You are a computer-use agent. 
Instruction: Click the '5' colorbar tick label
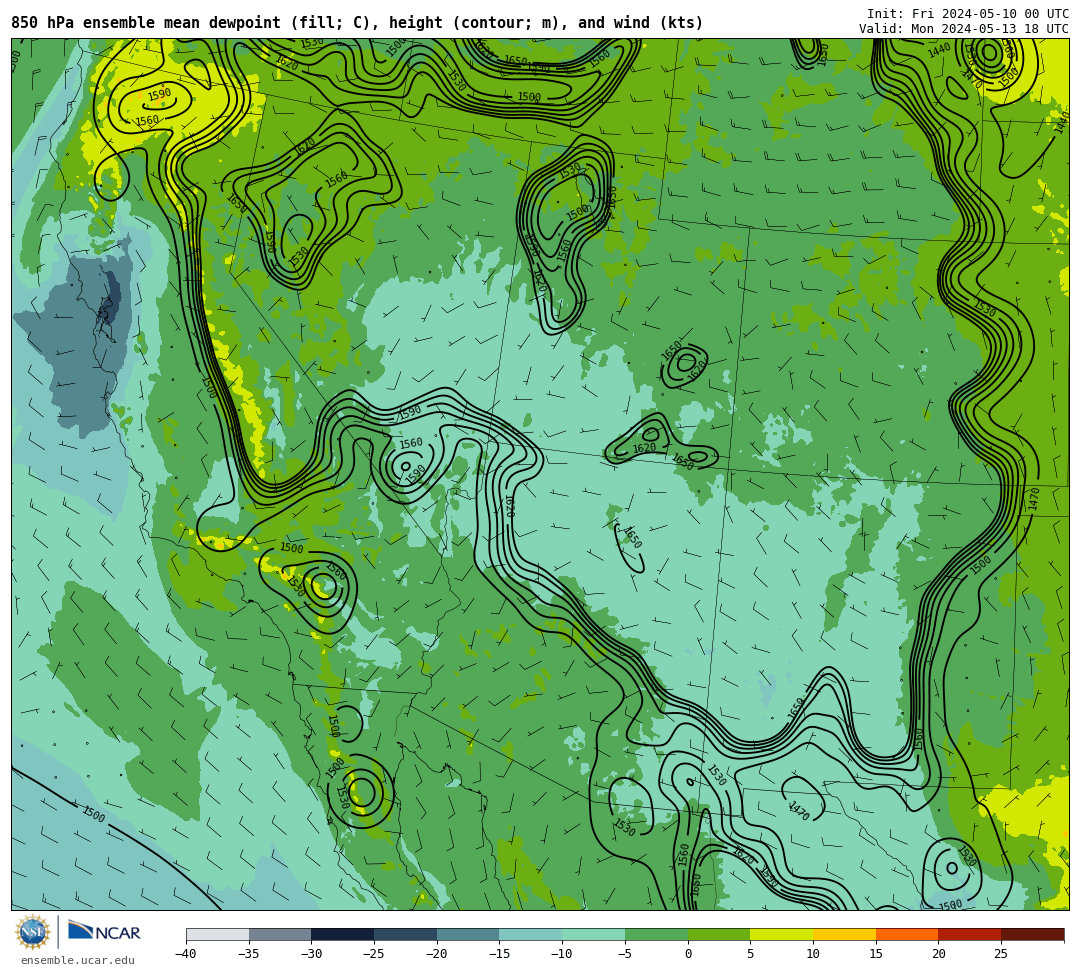point(750,954)
